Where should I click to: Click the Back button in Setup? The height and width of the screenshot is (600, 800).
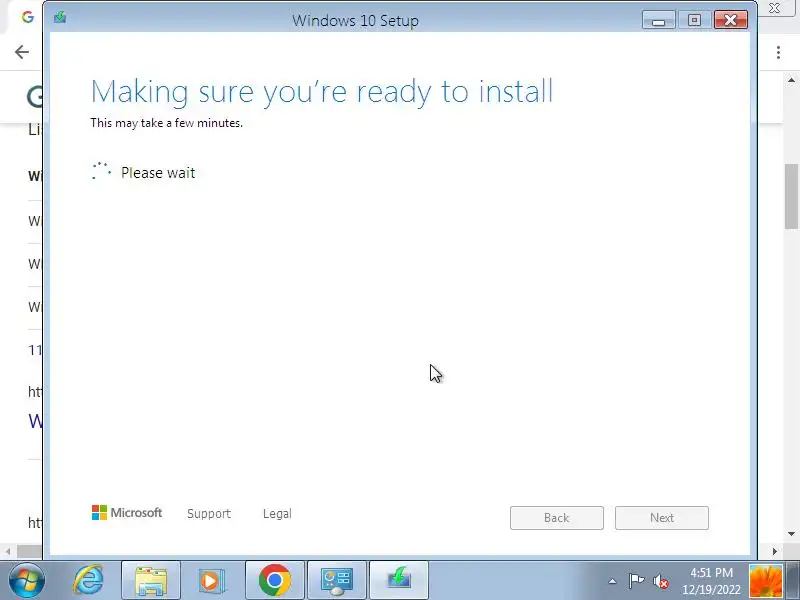point(557,518)
